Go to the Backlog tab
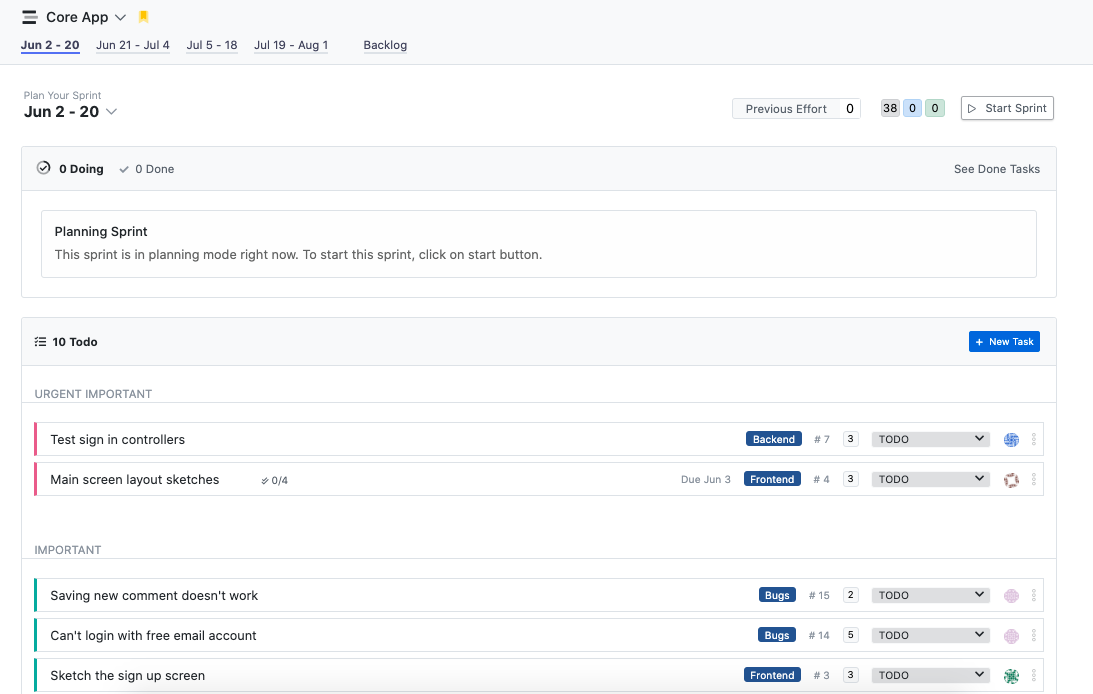The width and height of the screenshot is (1093, 694). 385,45
